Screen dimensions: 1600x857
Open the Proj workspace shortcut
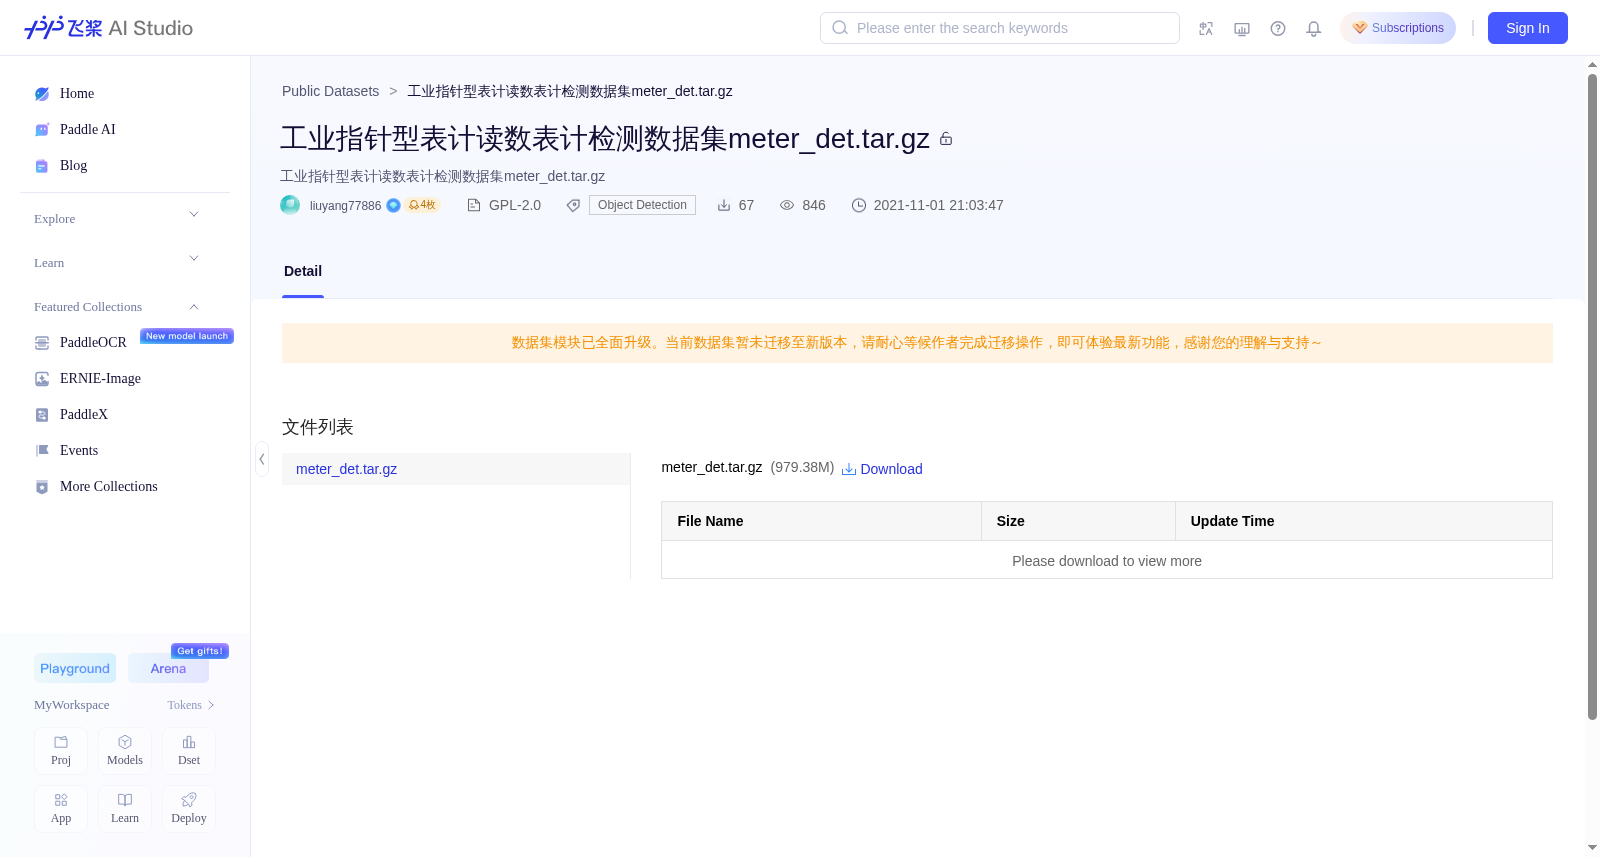coord(61,751)
